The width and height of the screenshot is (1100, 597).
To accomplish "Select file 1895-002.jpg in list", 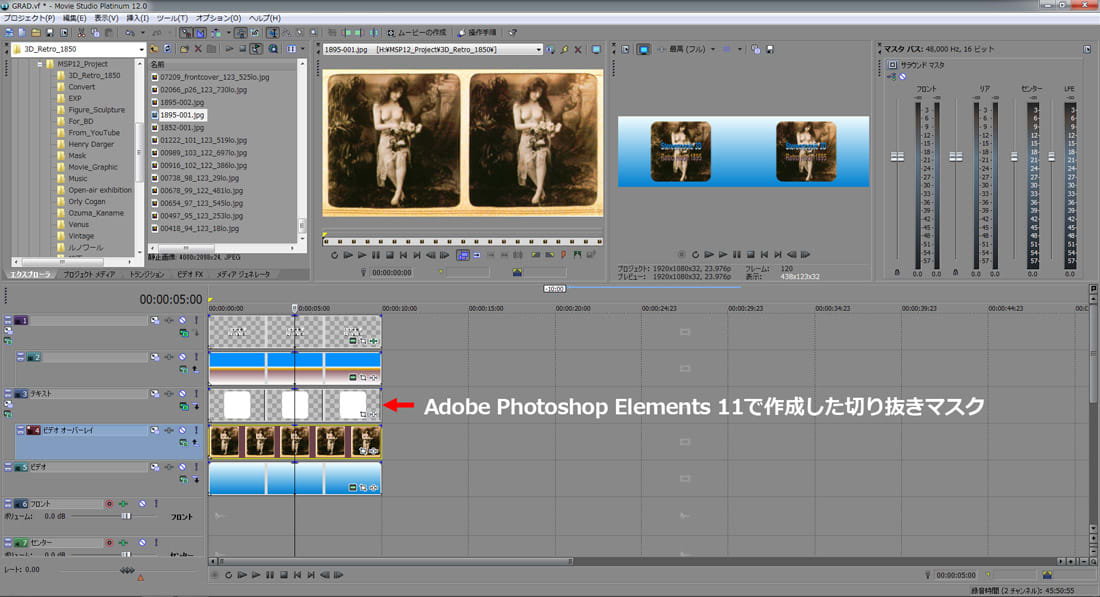I will (x=182, y=102).
